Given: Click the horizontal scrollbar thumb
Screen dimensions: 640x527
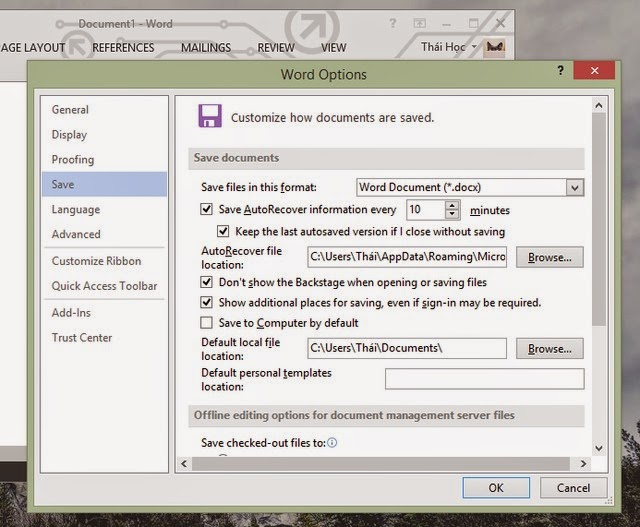Looking at the screenshot, I should [381, 463].
